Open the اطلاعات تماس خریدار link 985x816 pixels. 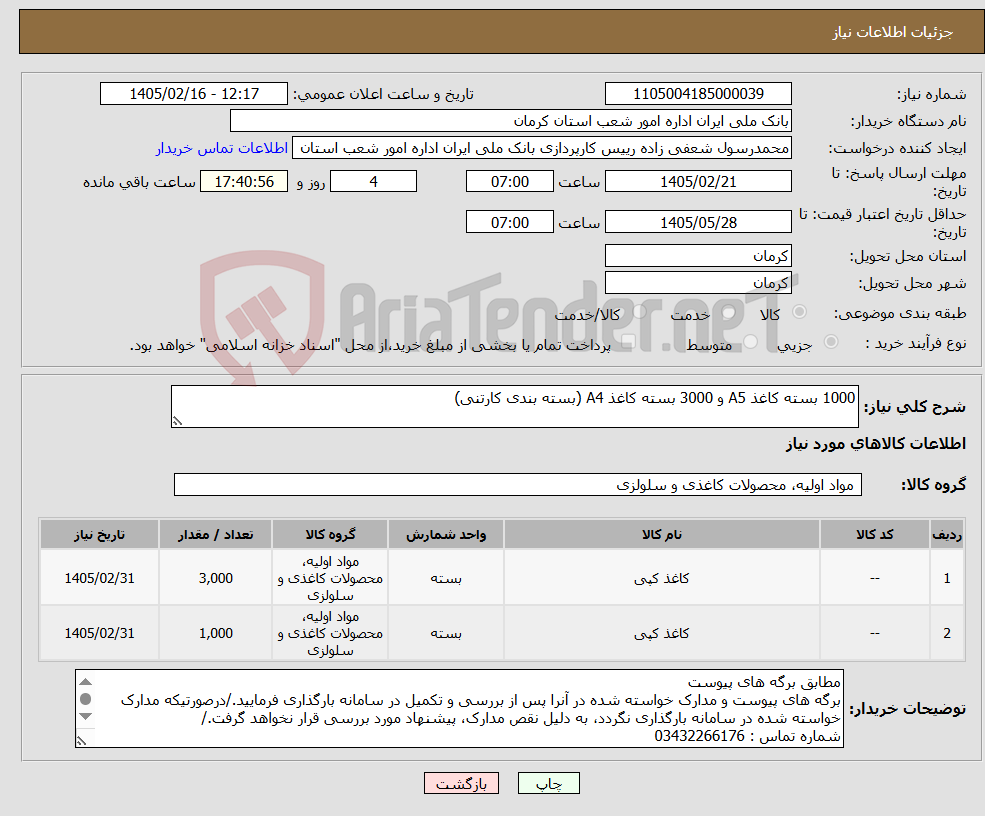(222, 148)
